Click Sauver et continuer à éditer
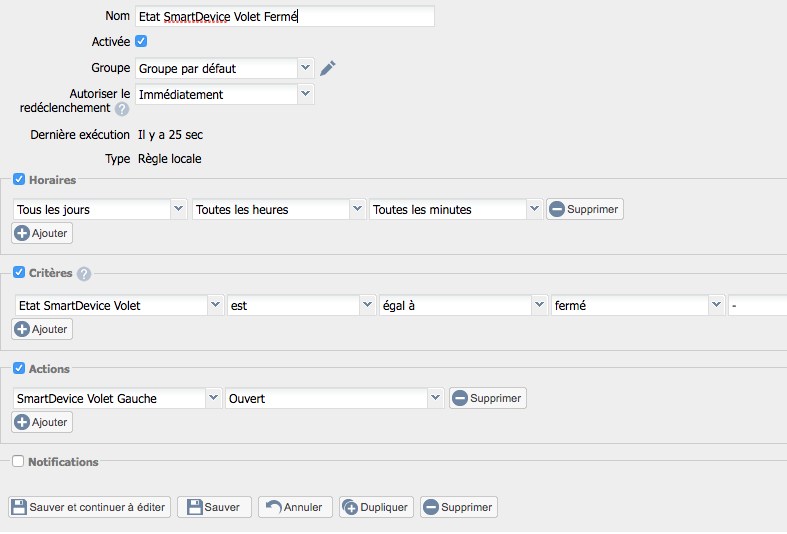Image resolution: width=787 pixels, height=534 pixels. pyautogui.click(x=89, y=507)
